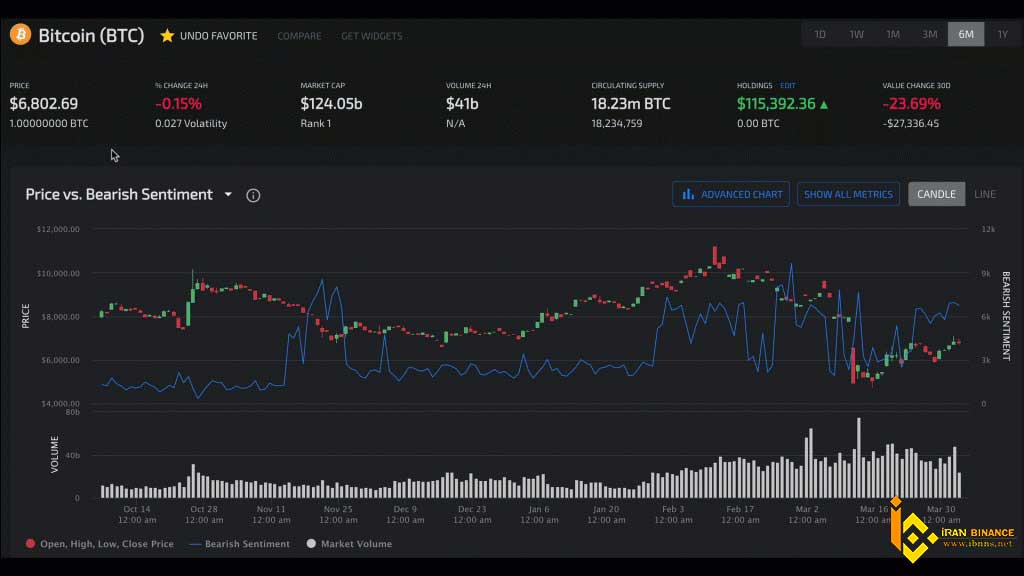This screenshot has height=576, width=1024.
Task: Click the VOLUME axis title
Action: point(54,455)
